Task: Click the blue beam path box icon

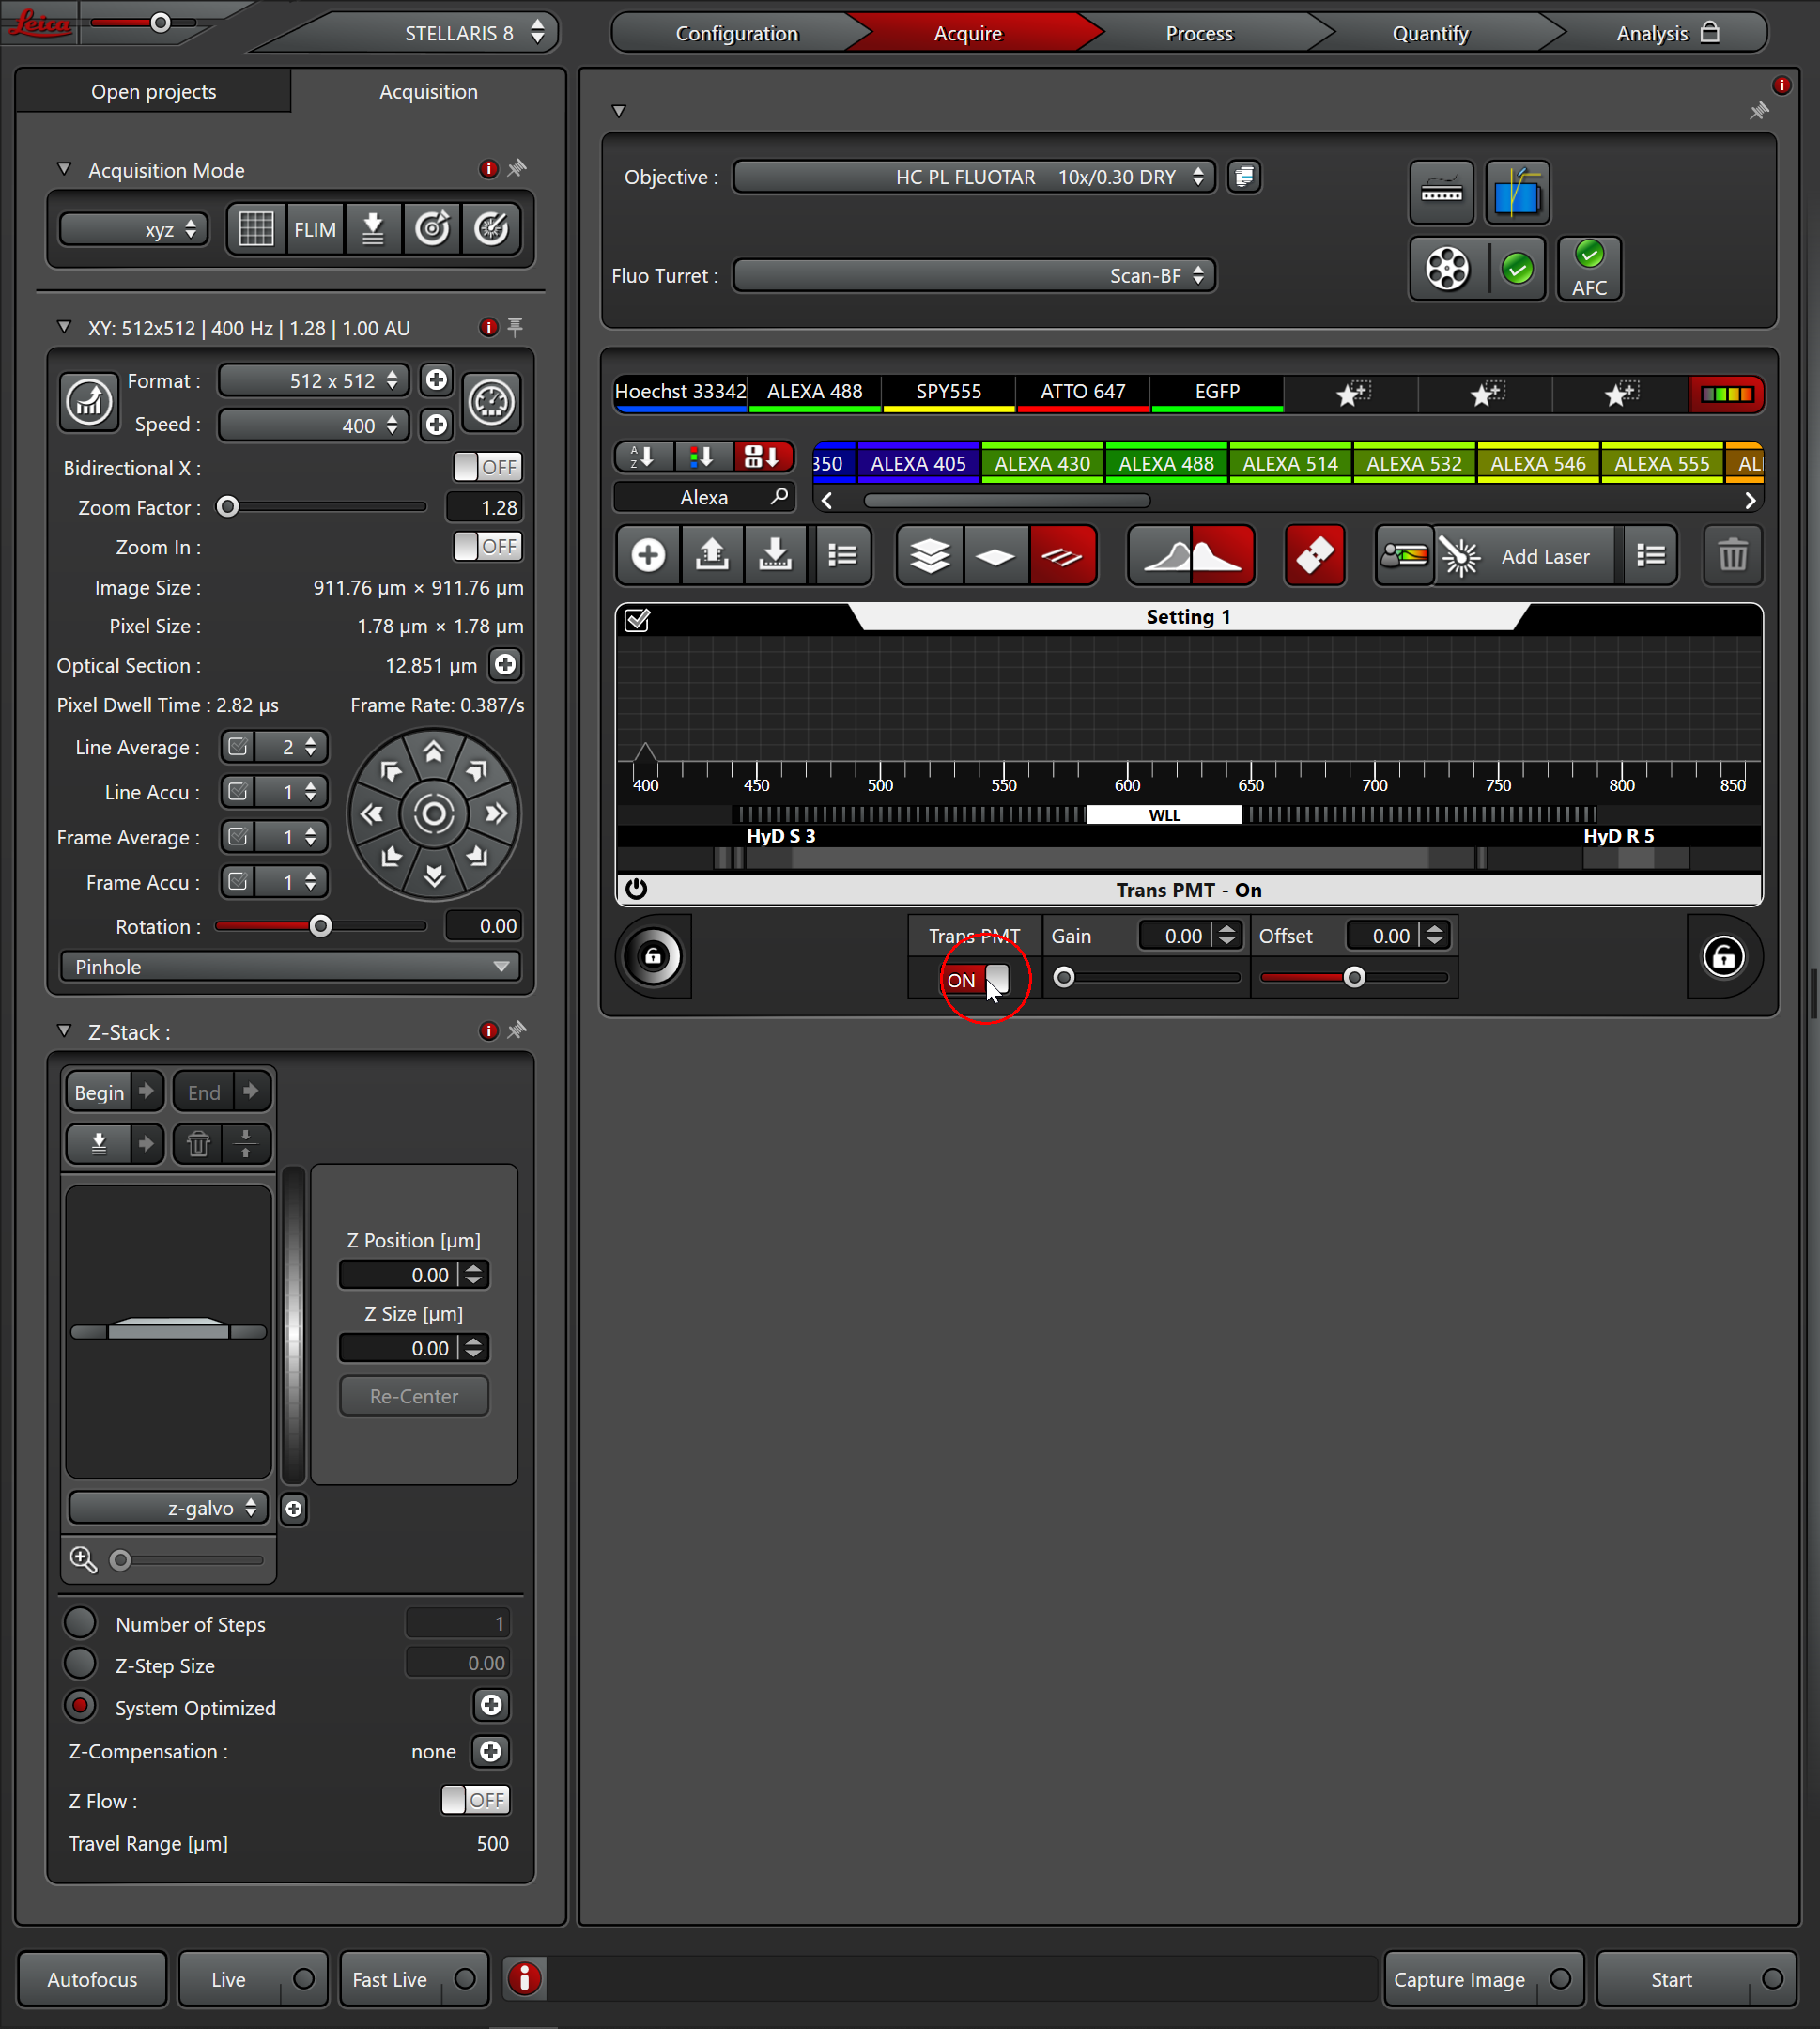Action: click(1517, 191)
